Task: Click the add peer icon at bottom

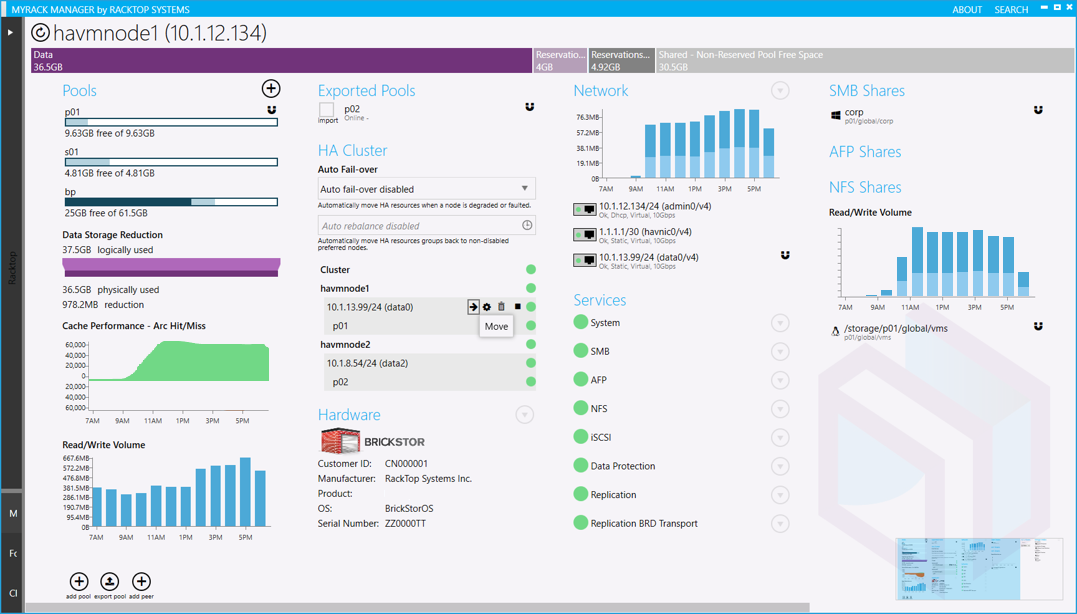Action: (141, 582)
